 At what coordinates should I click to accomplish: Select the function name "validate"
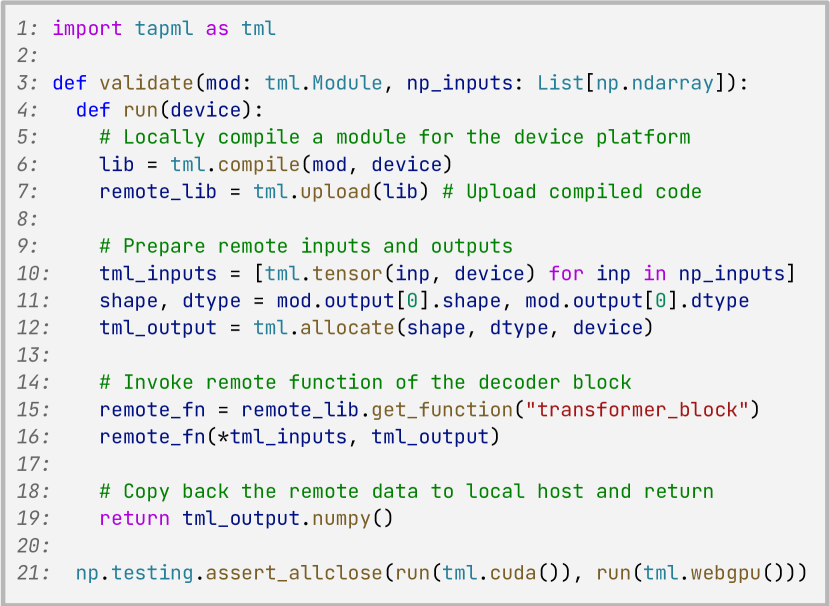click(x=147, y=83)
